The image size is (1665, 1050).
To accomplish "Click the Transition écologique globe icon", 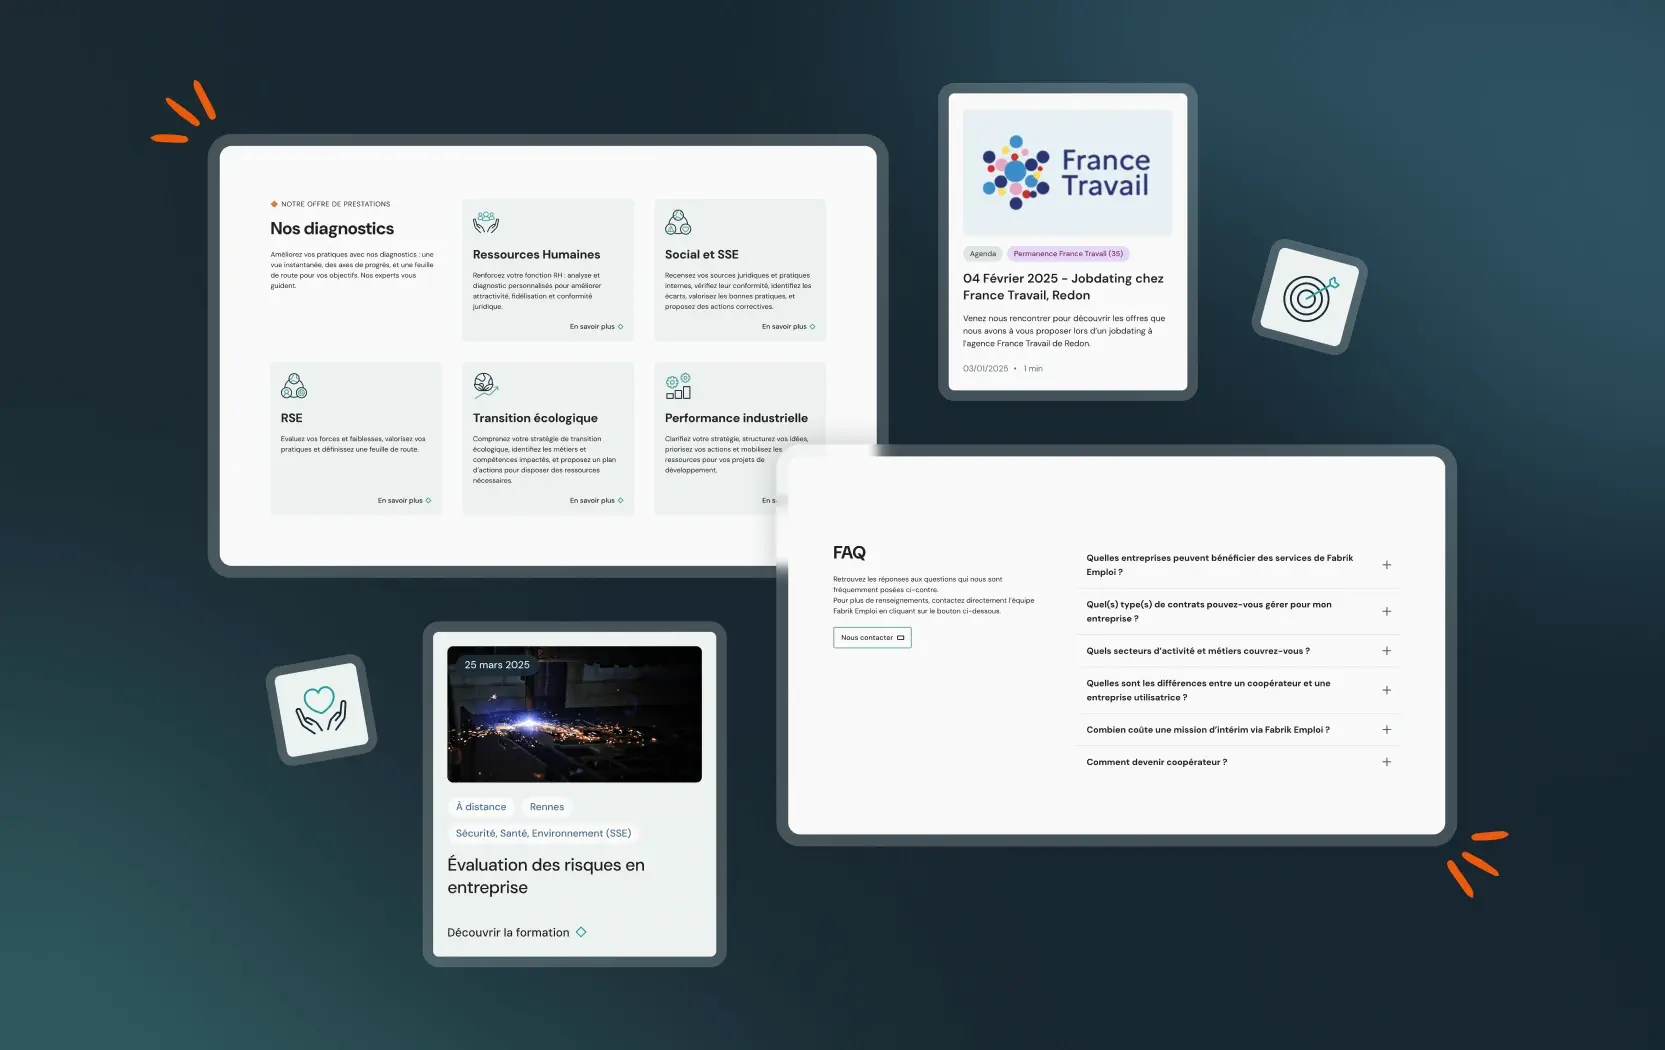I will pos(486,386).
